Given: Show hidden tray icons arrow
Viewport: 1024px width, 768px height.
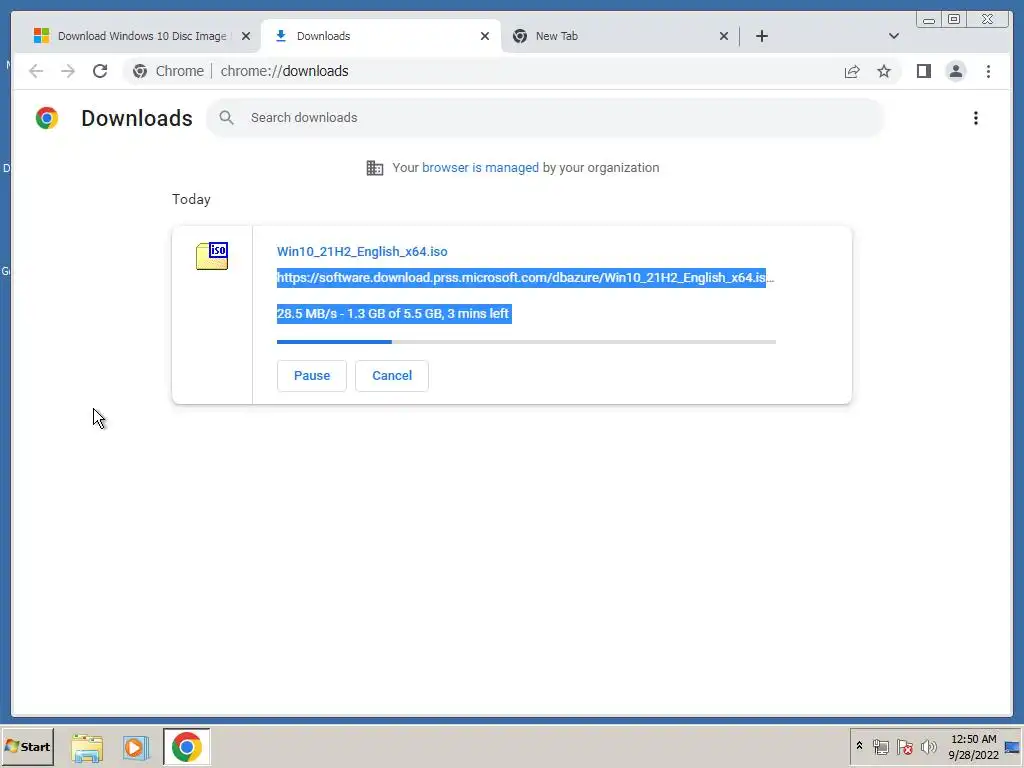Looking at the screenshot, I should coord(859,746).
